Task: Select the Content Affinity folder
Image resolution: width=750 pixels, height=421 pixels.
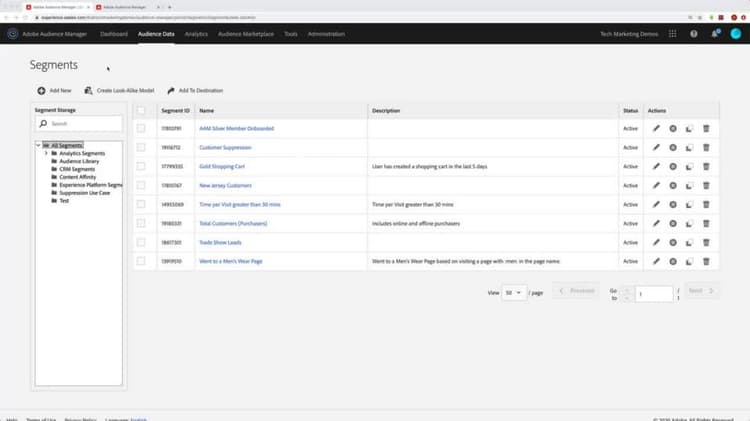Action: [x=77, y=177]
